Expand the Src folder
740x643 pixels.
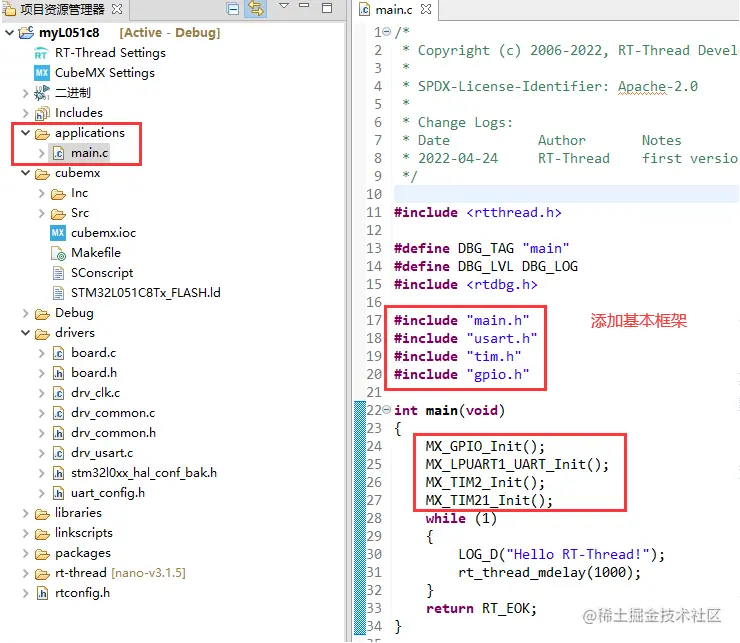[x=42, y=213]
